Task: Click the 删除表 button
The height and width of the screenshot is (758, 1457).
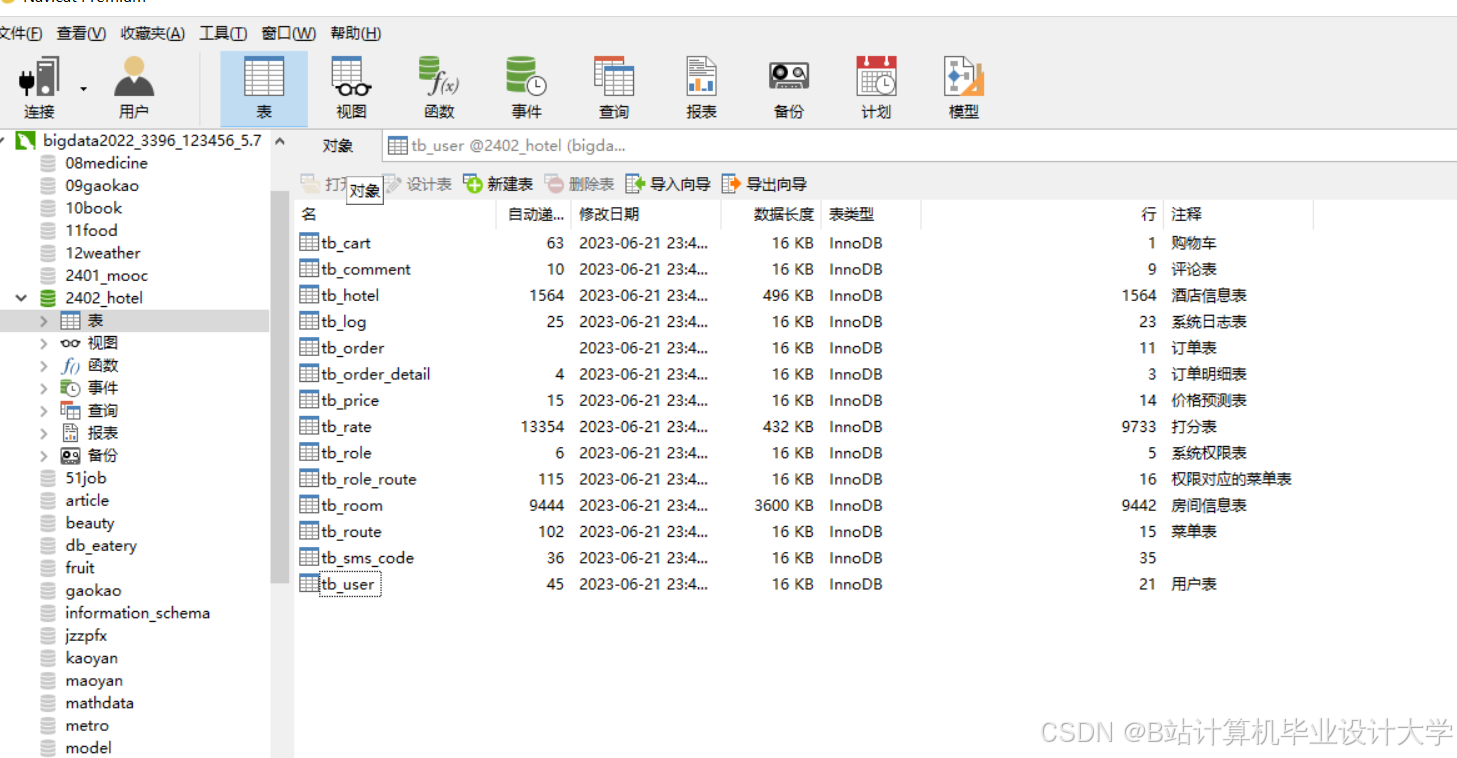Action: tap(580, 184)
